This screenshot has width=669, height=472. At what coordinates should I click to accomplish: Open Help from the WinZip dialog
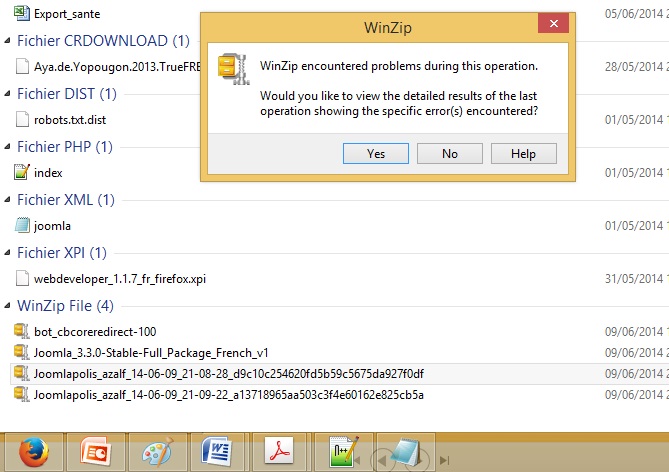coord(524,153)
